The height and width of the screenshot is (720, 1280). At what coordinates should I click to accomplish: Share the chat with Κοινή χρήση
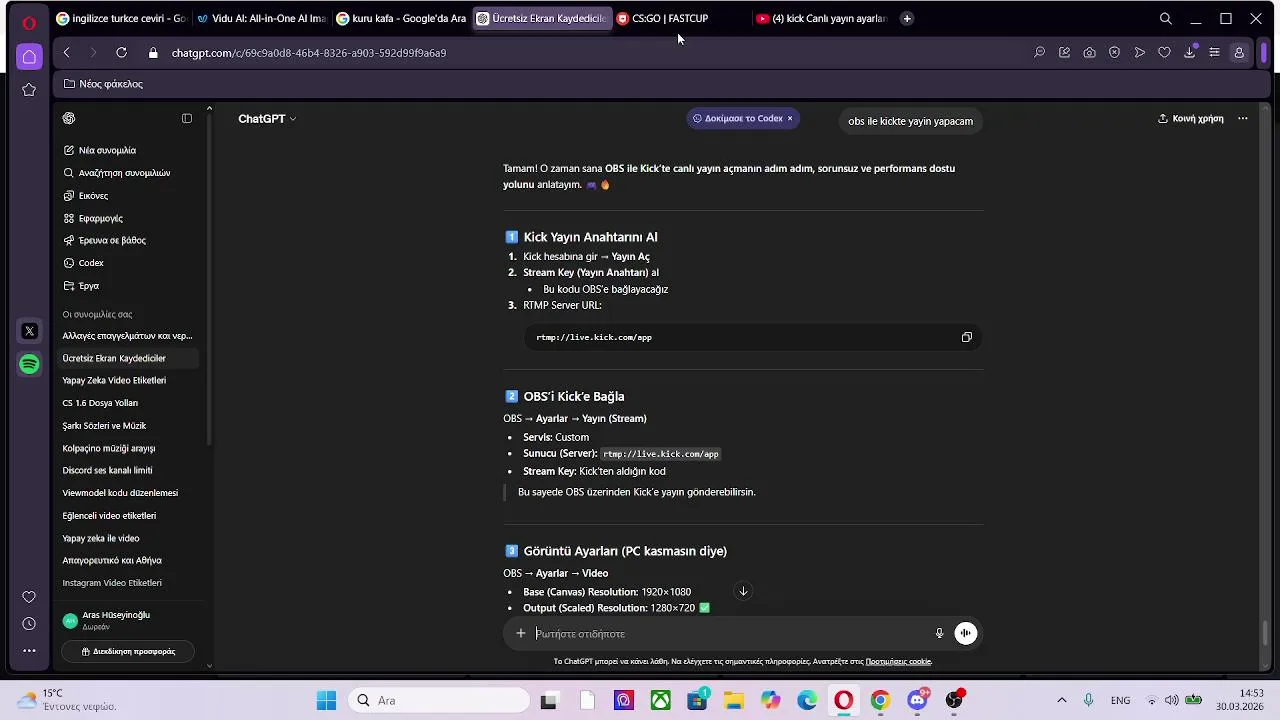1190,118
